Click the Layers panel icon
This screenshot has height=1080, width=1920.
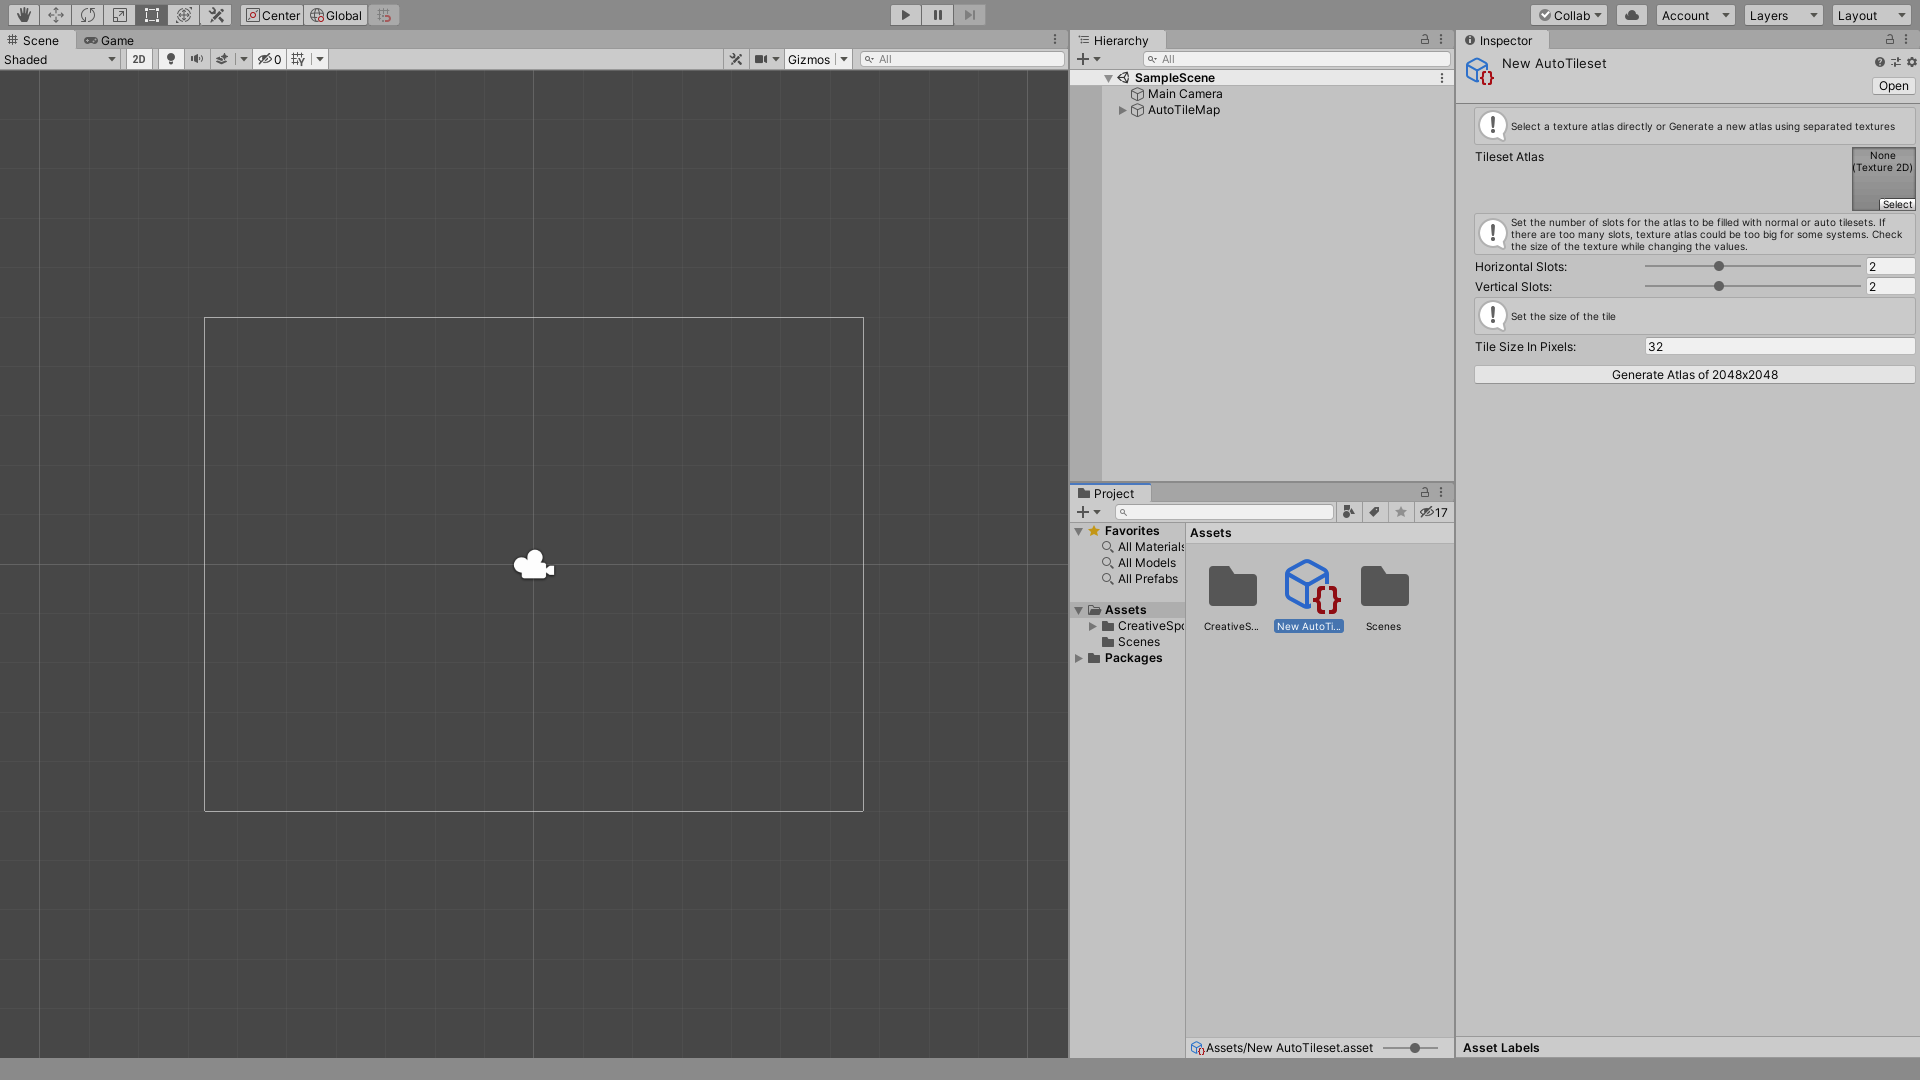pyautogui.click(x=1782, y=15)
